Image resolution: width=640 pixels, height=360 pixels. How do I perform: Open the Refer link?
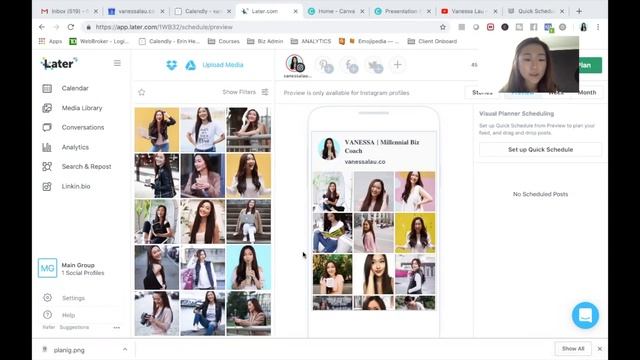point(49,327)
